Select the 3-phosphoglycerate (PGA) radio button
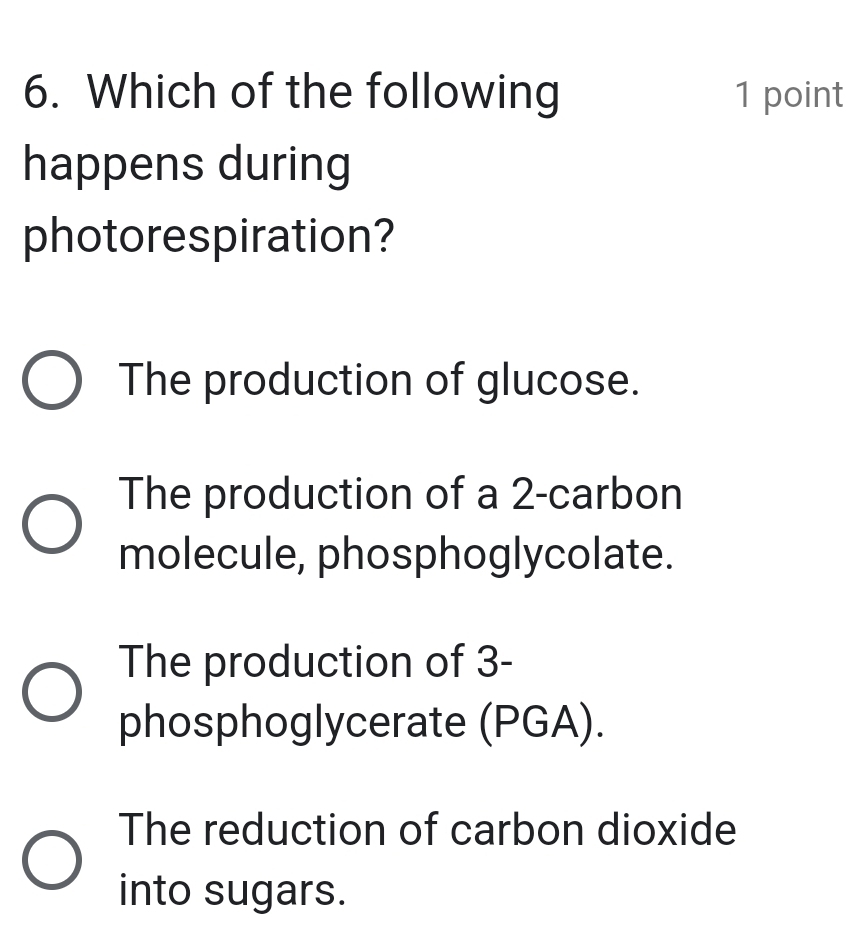855x936 pixels. point(52,692)
